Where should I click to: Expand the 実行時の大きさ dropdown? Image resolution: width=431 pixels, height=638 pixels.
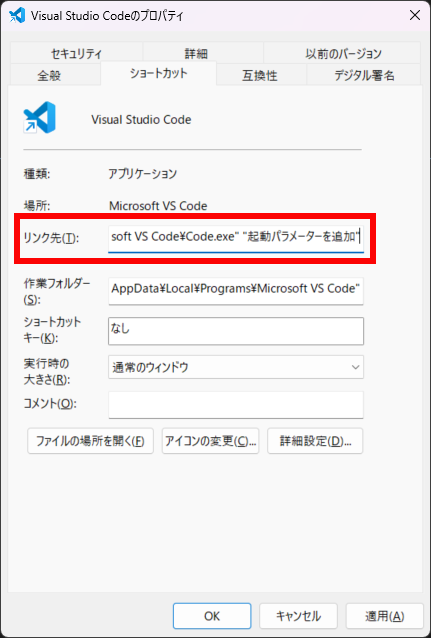click(x=236, y=367)
